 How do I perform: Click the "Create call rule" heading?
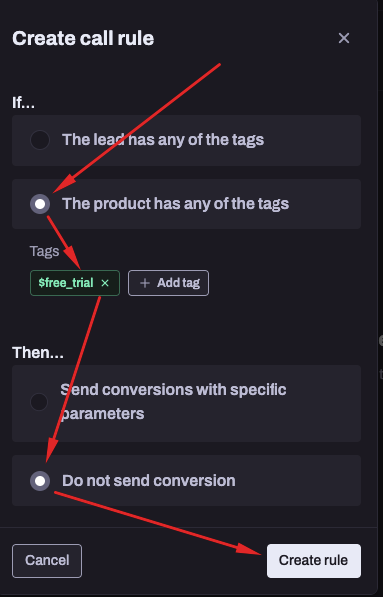coord(83,38)
